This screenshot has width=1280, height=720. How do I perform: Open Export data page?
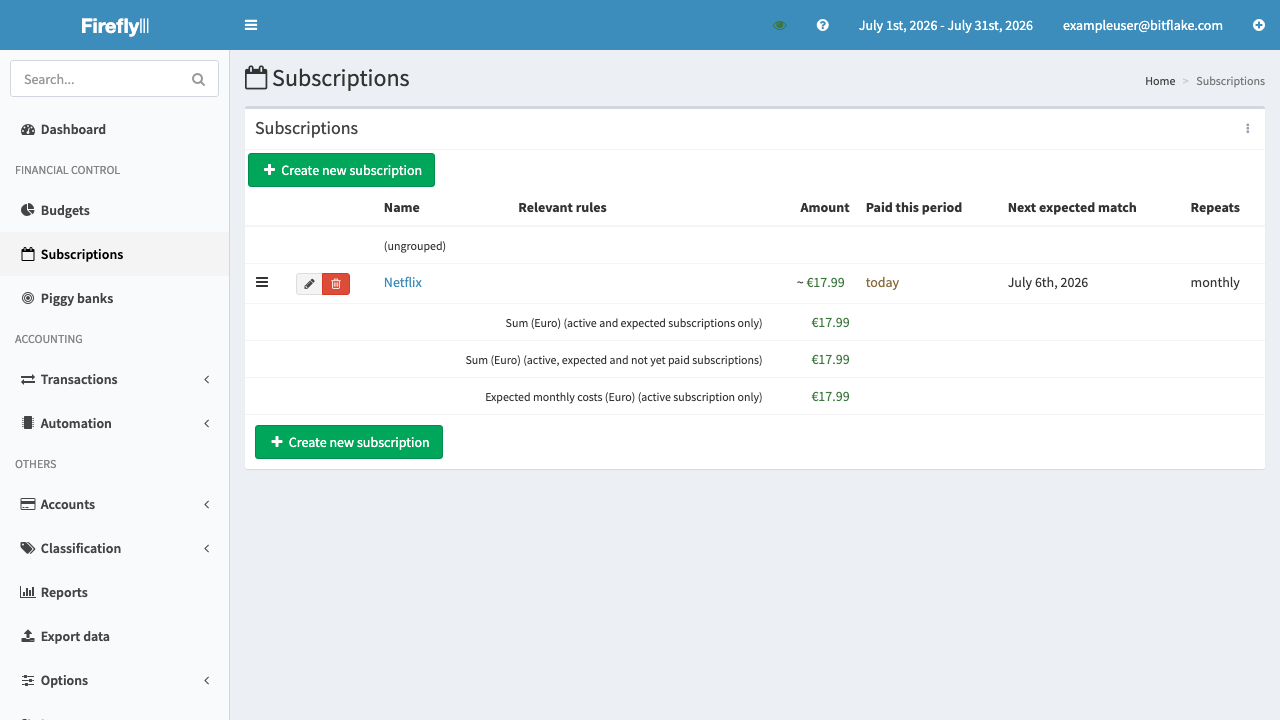coord(115,636)
